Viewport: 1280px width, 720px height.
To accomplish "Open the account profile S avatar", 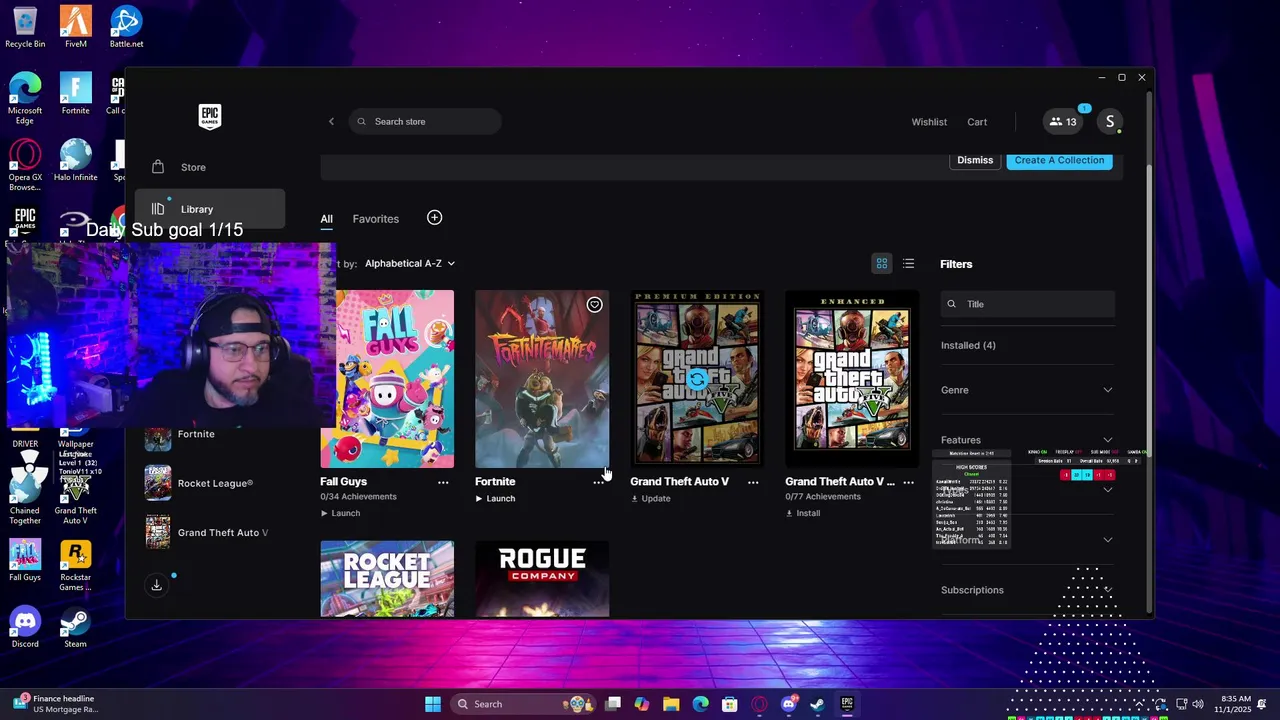I will point(1109,122).
